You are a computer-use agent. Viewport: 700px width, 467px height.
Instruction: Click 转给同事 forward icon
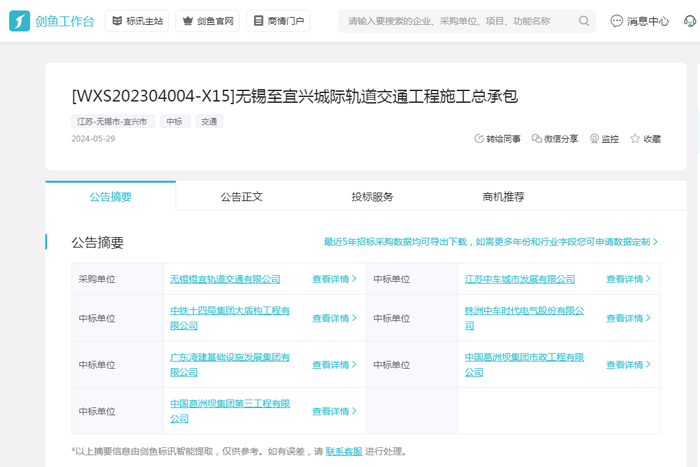point(479,139)
